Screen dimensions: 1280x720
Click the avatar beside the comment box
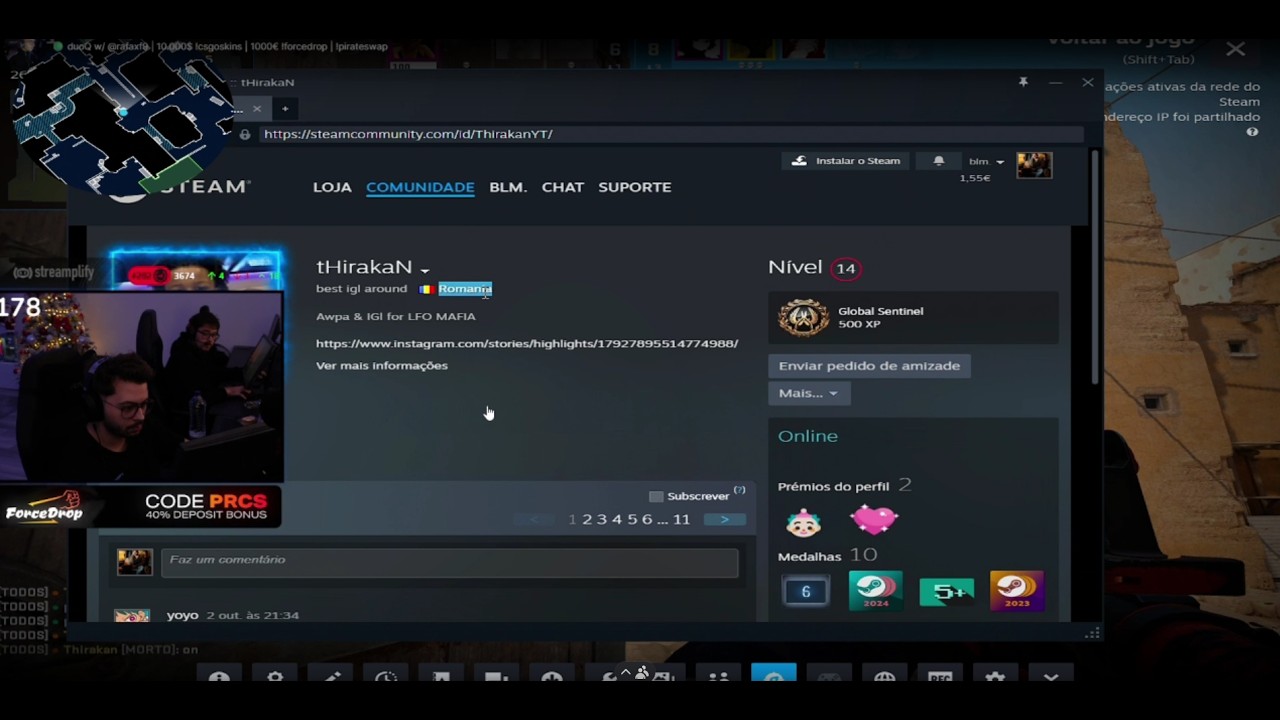pos(135,562)
